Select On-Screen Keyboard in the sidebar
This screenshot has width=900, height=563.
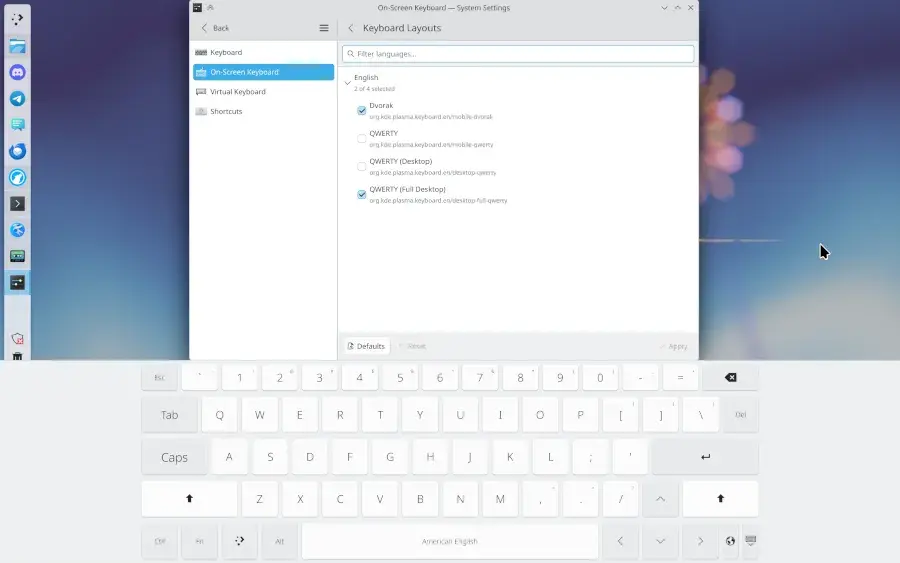tap(263, 72)
